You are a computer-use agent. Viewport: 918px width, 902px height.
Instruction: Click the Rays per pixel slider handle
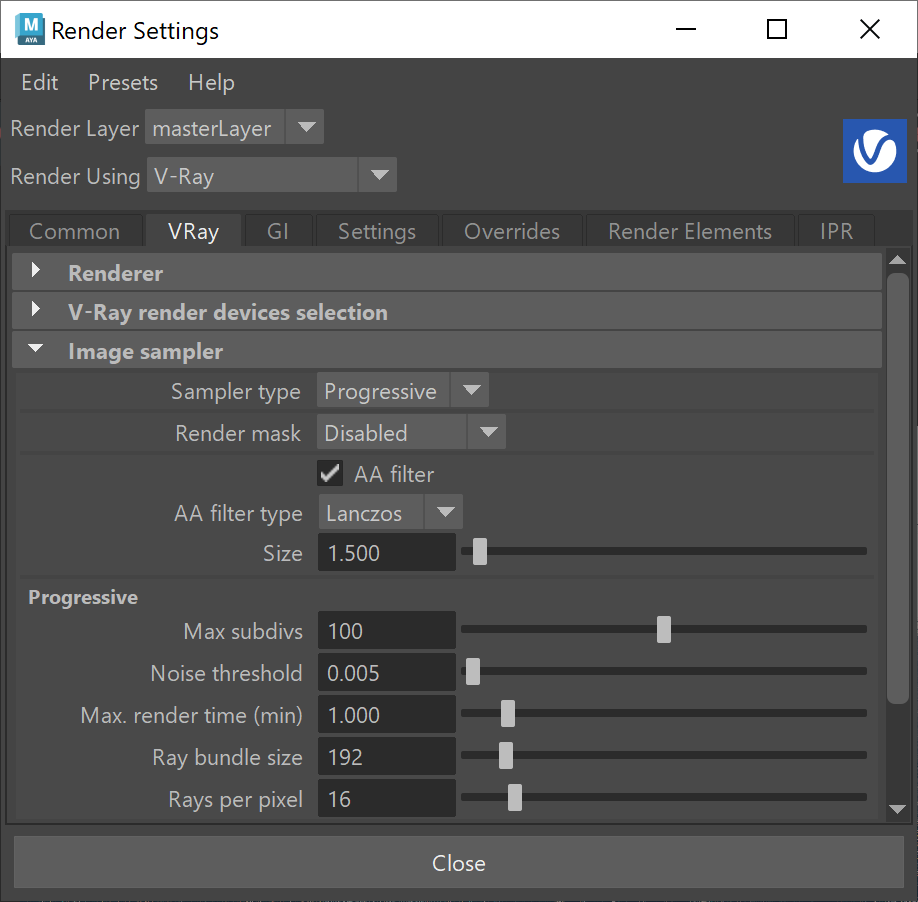tap(515, 798)
